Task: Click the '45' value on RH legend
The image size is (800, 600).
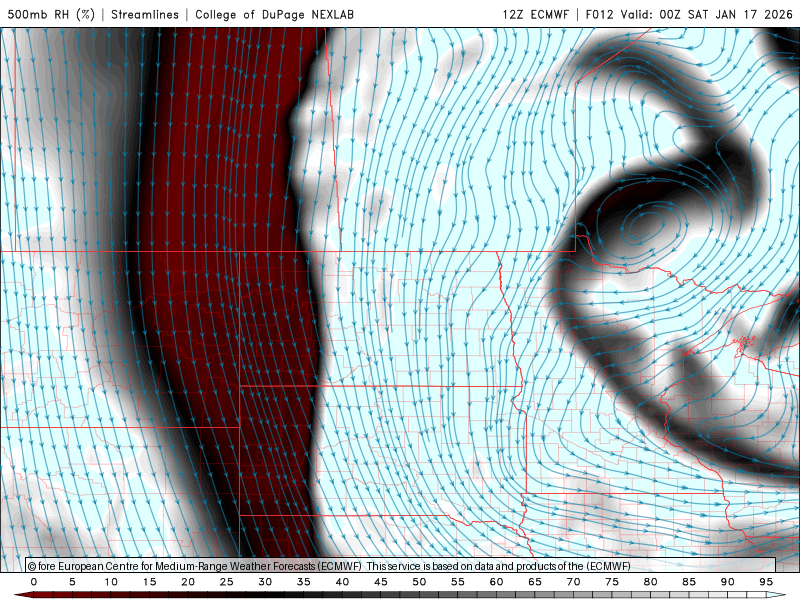Action: point(381,582)
